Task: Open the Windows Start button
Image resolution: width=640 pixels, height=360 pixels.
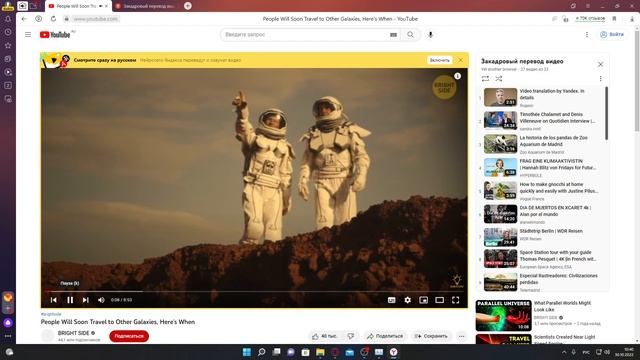Action: (247, 352)
